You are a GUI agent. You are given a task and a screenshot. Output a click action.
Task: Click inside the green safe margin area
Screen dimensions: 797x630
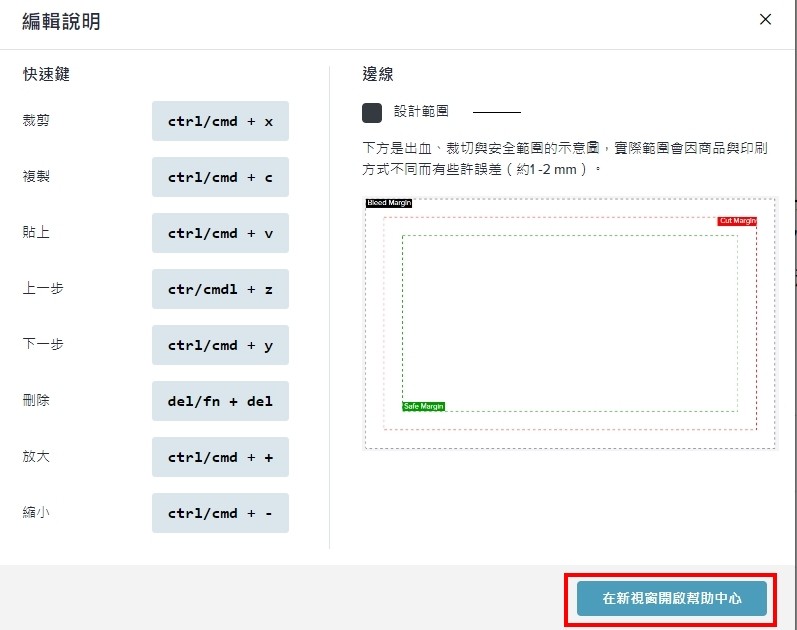[570, 320]
